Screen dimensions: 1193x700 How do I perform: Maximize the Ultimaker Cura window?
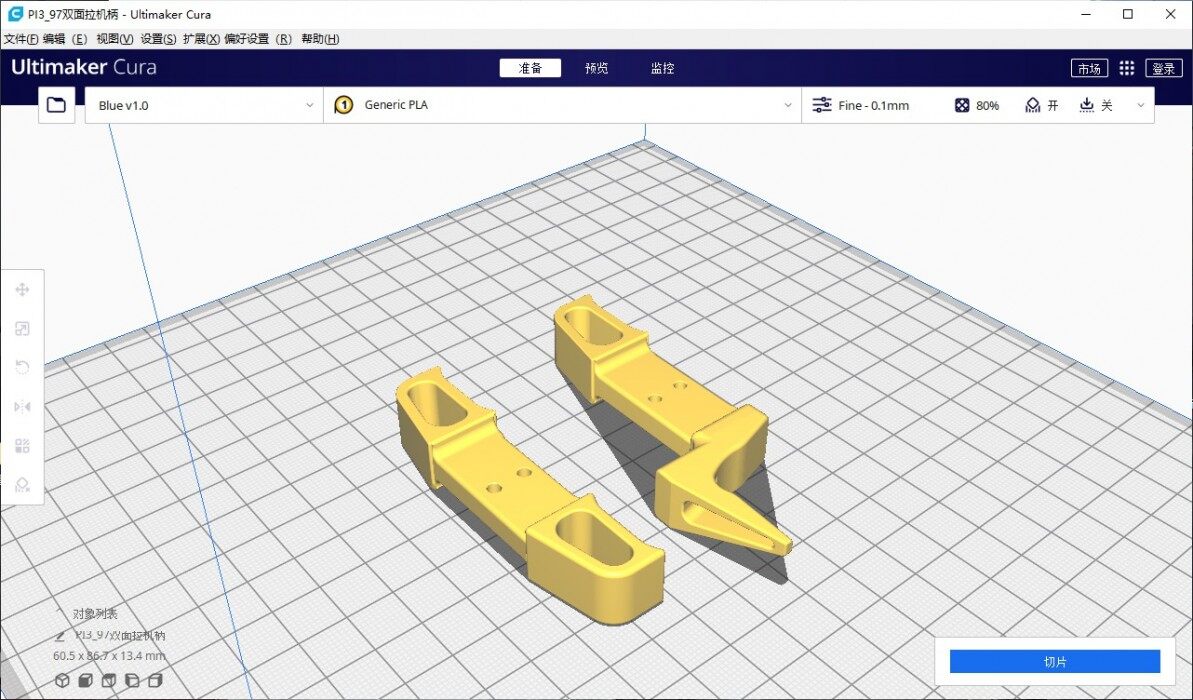tap(1128, 14)
